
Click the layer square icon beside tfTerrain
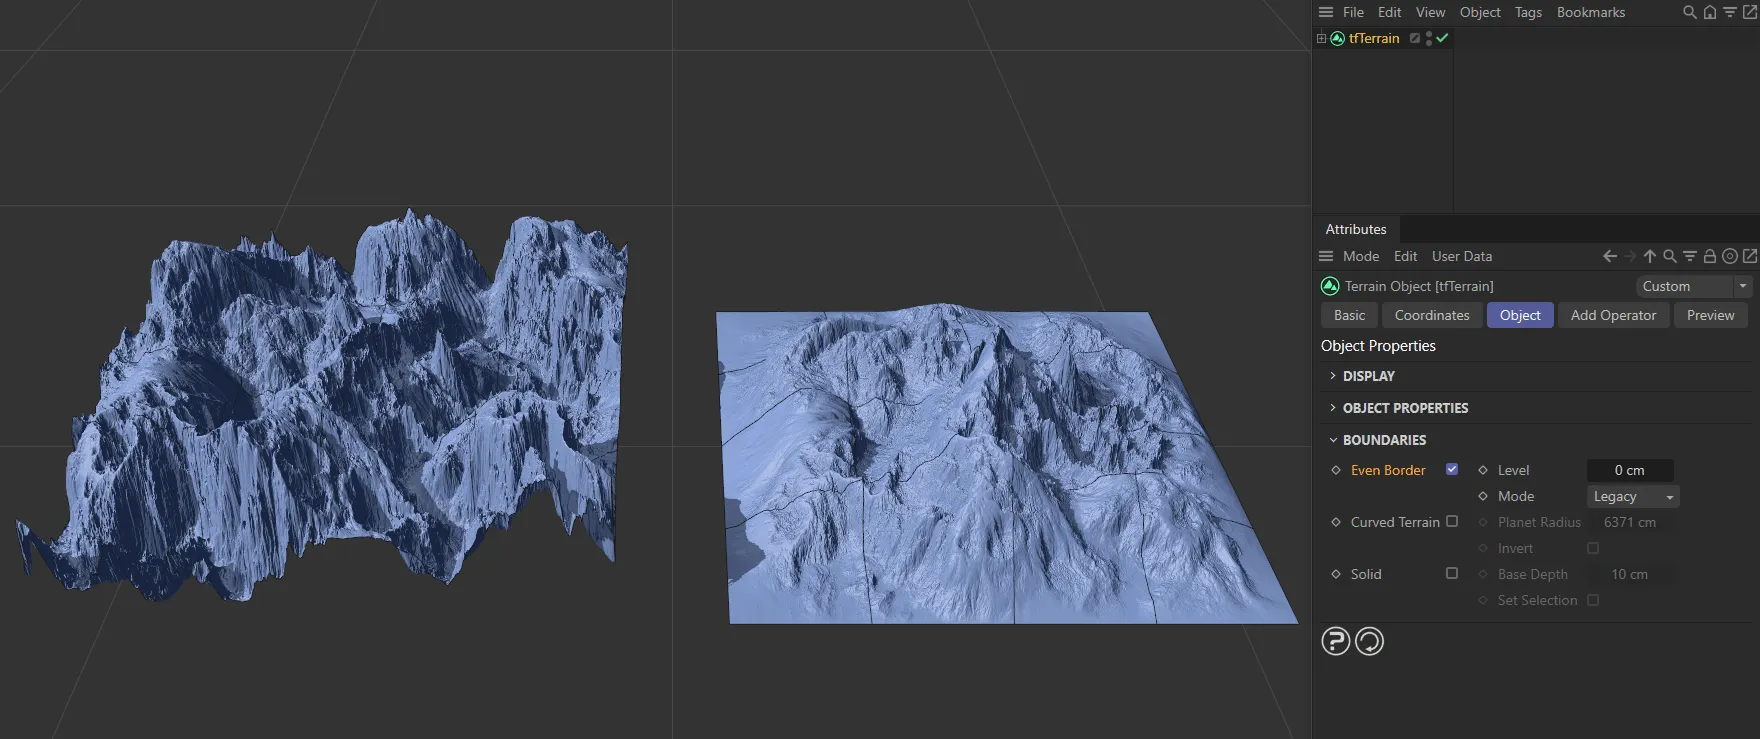pos(1415,38)
